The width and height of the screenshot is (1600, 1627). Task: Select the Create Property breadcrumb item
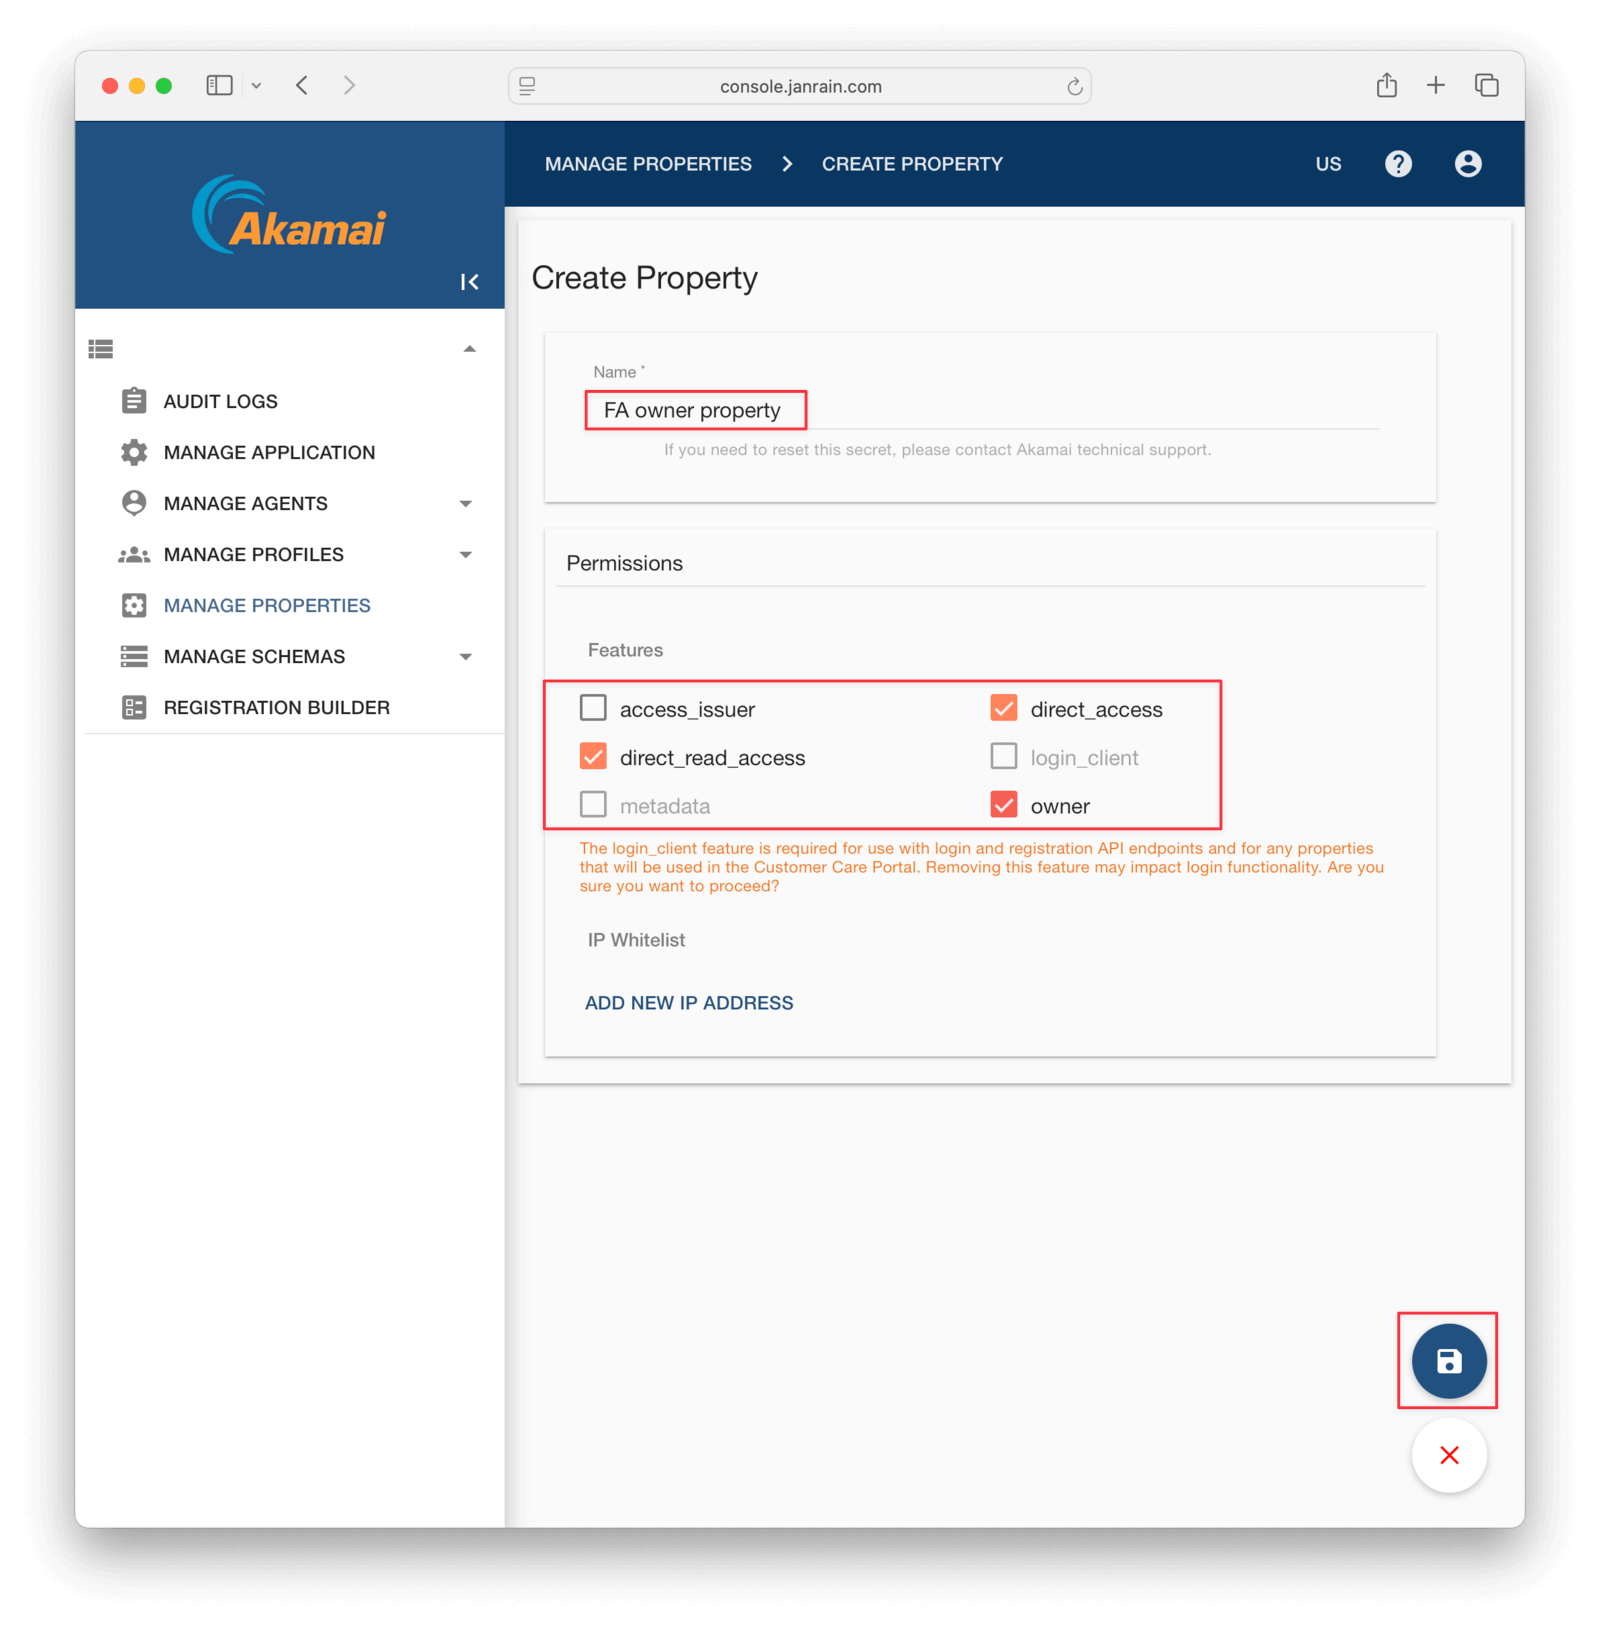click(911, 163)
